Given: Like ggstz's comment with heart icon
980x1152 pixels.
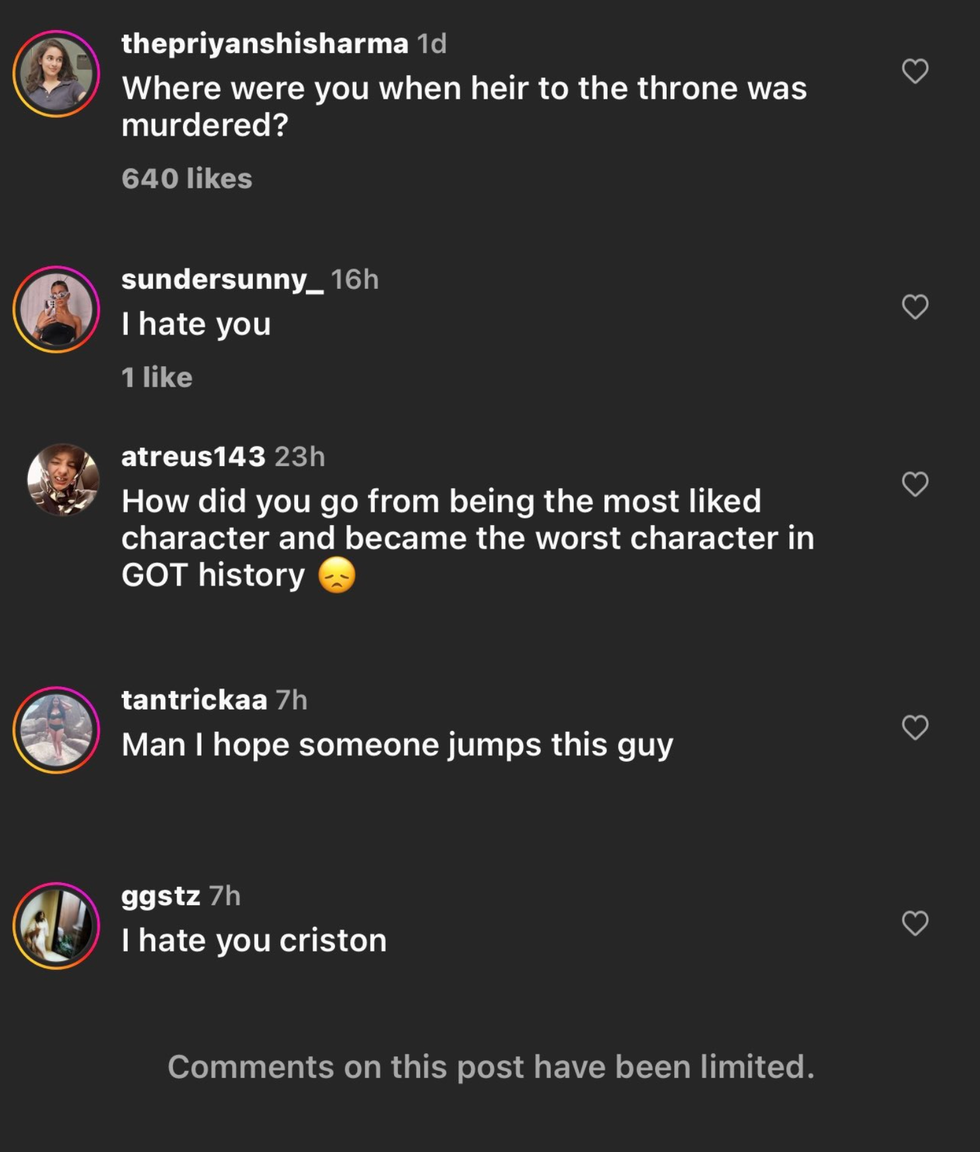Looking at the screenshot, I should coord(915,923).
